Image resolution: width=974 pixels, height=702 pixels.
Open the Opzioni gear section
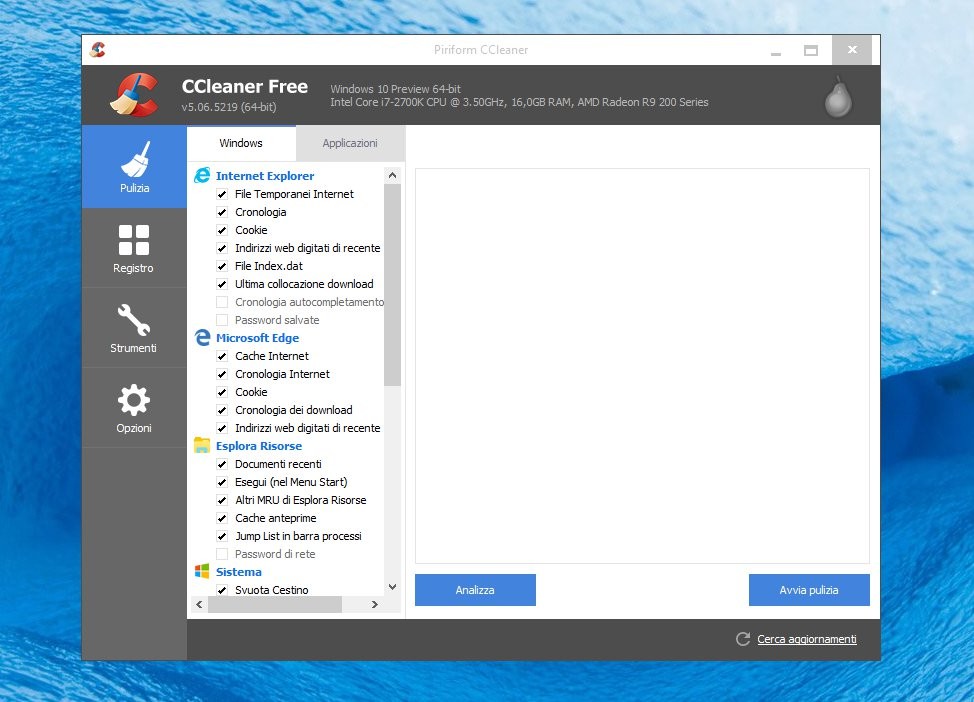pos(134,408)
